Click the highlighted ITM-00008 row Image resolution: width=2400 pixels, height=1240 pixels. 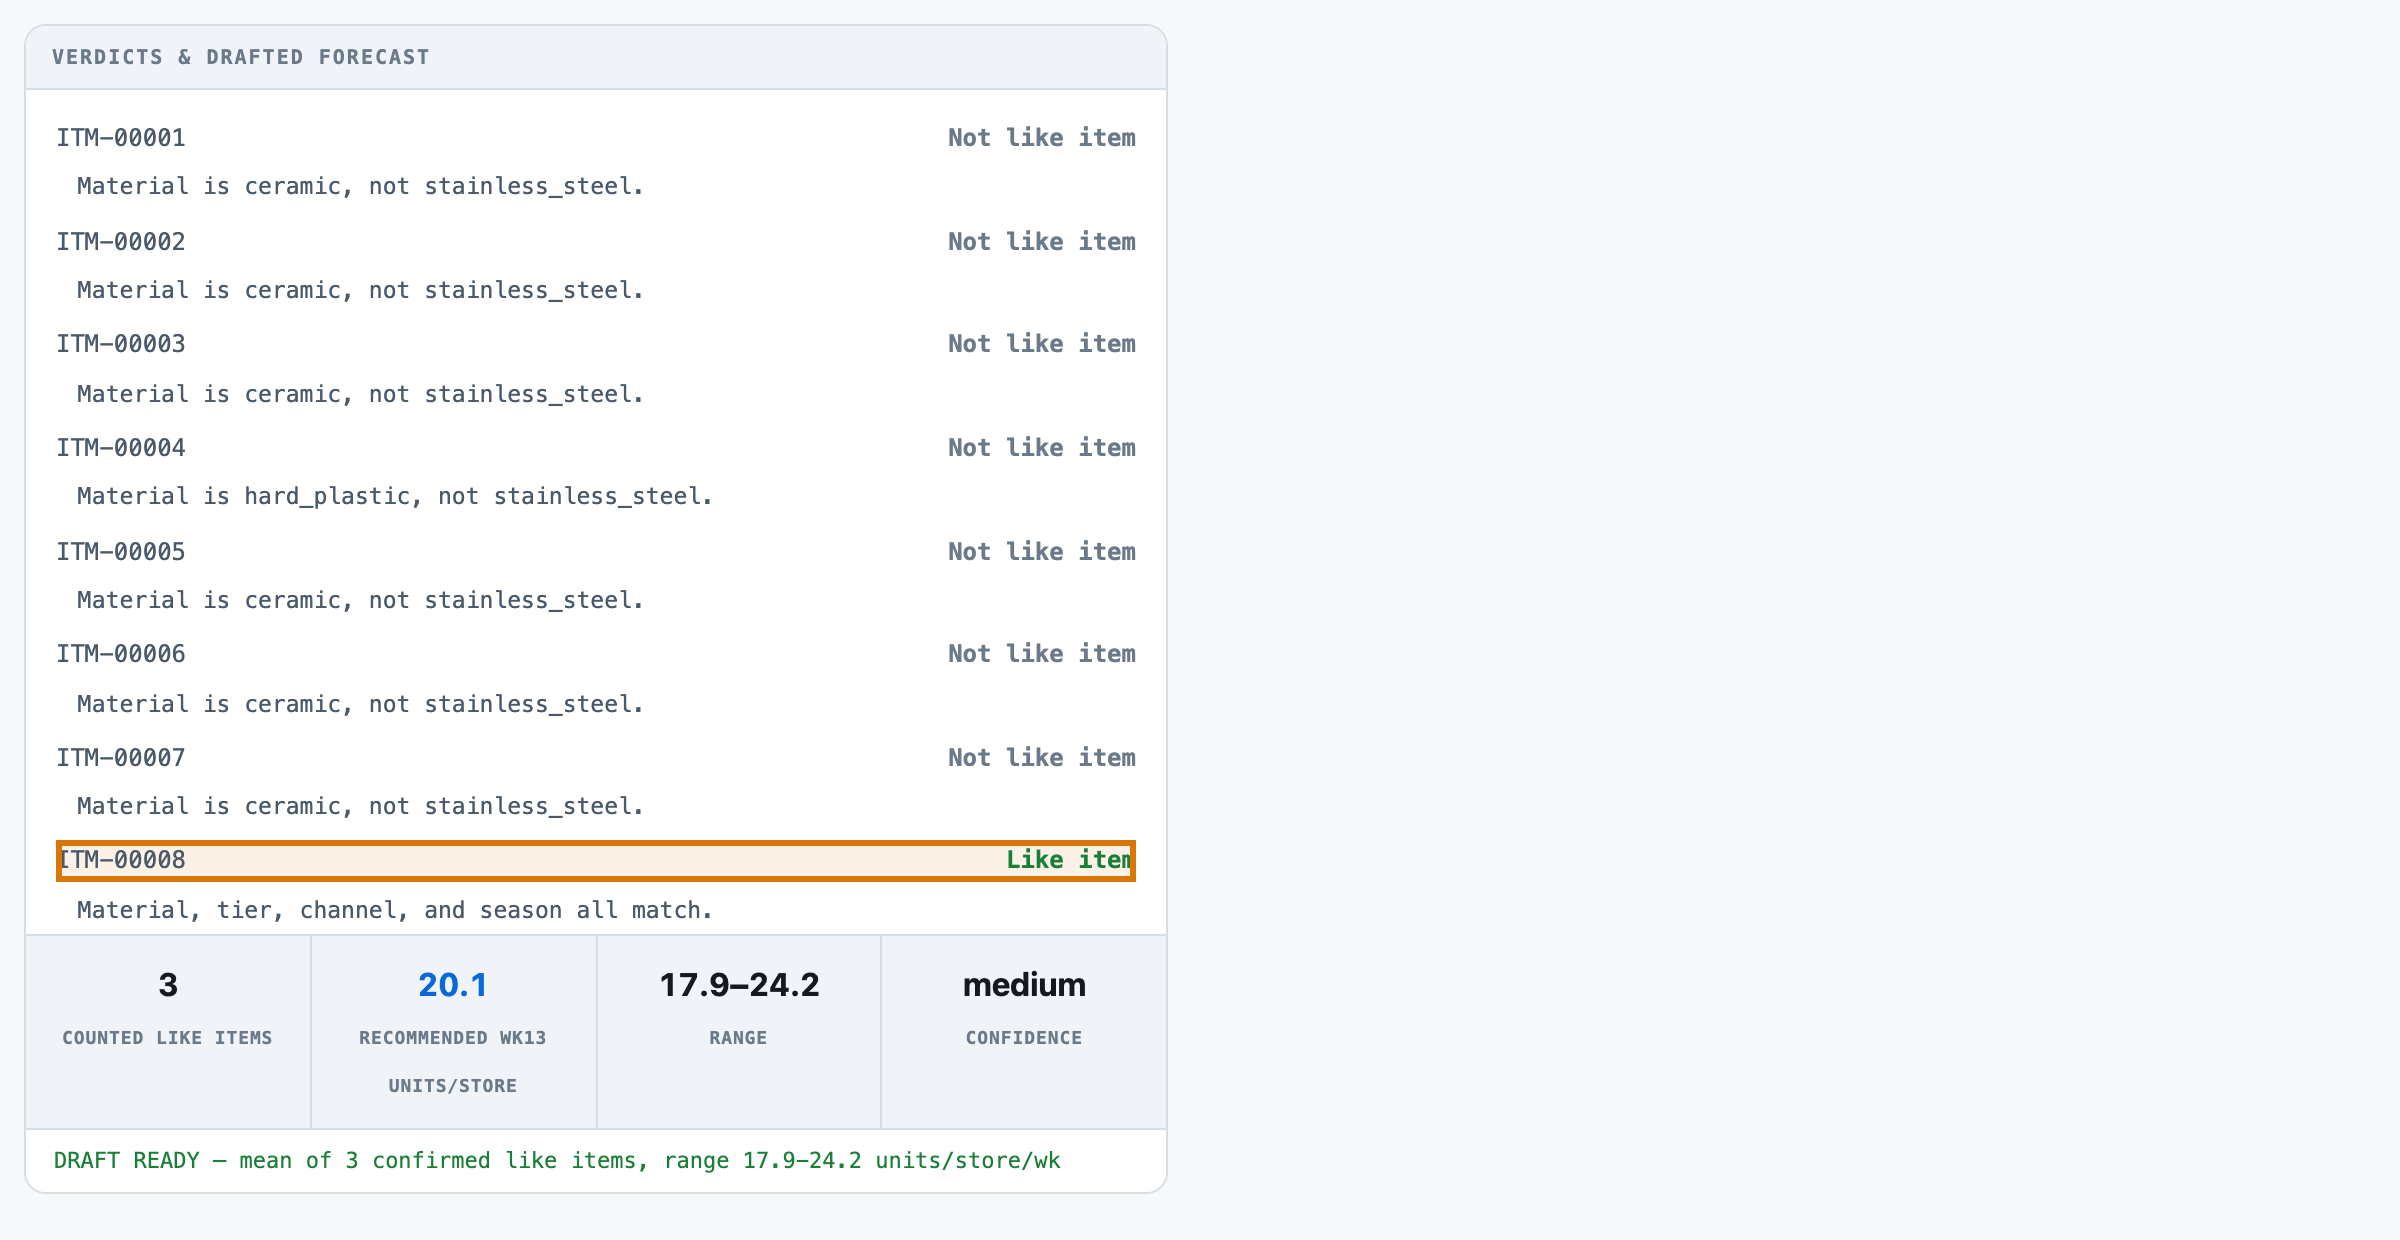point(596,860)
